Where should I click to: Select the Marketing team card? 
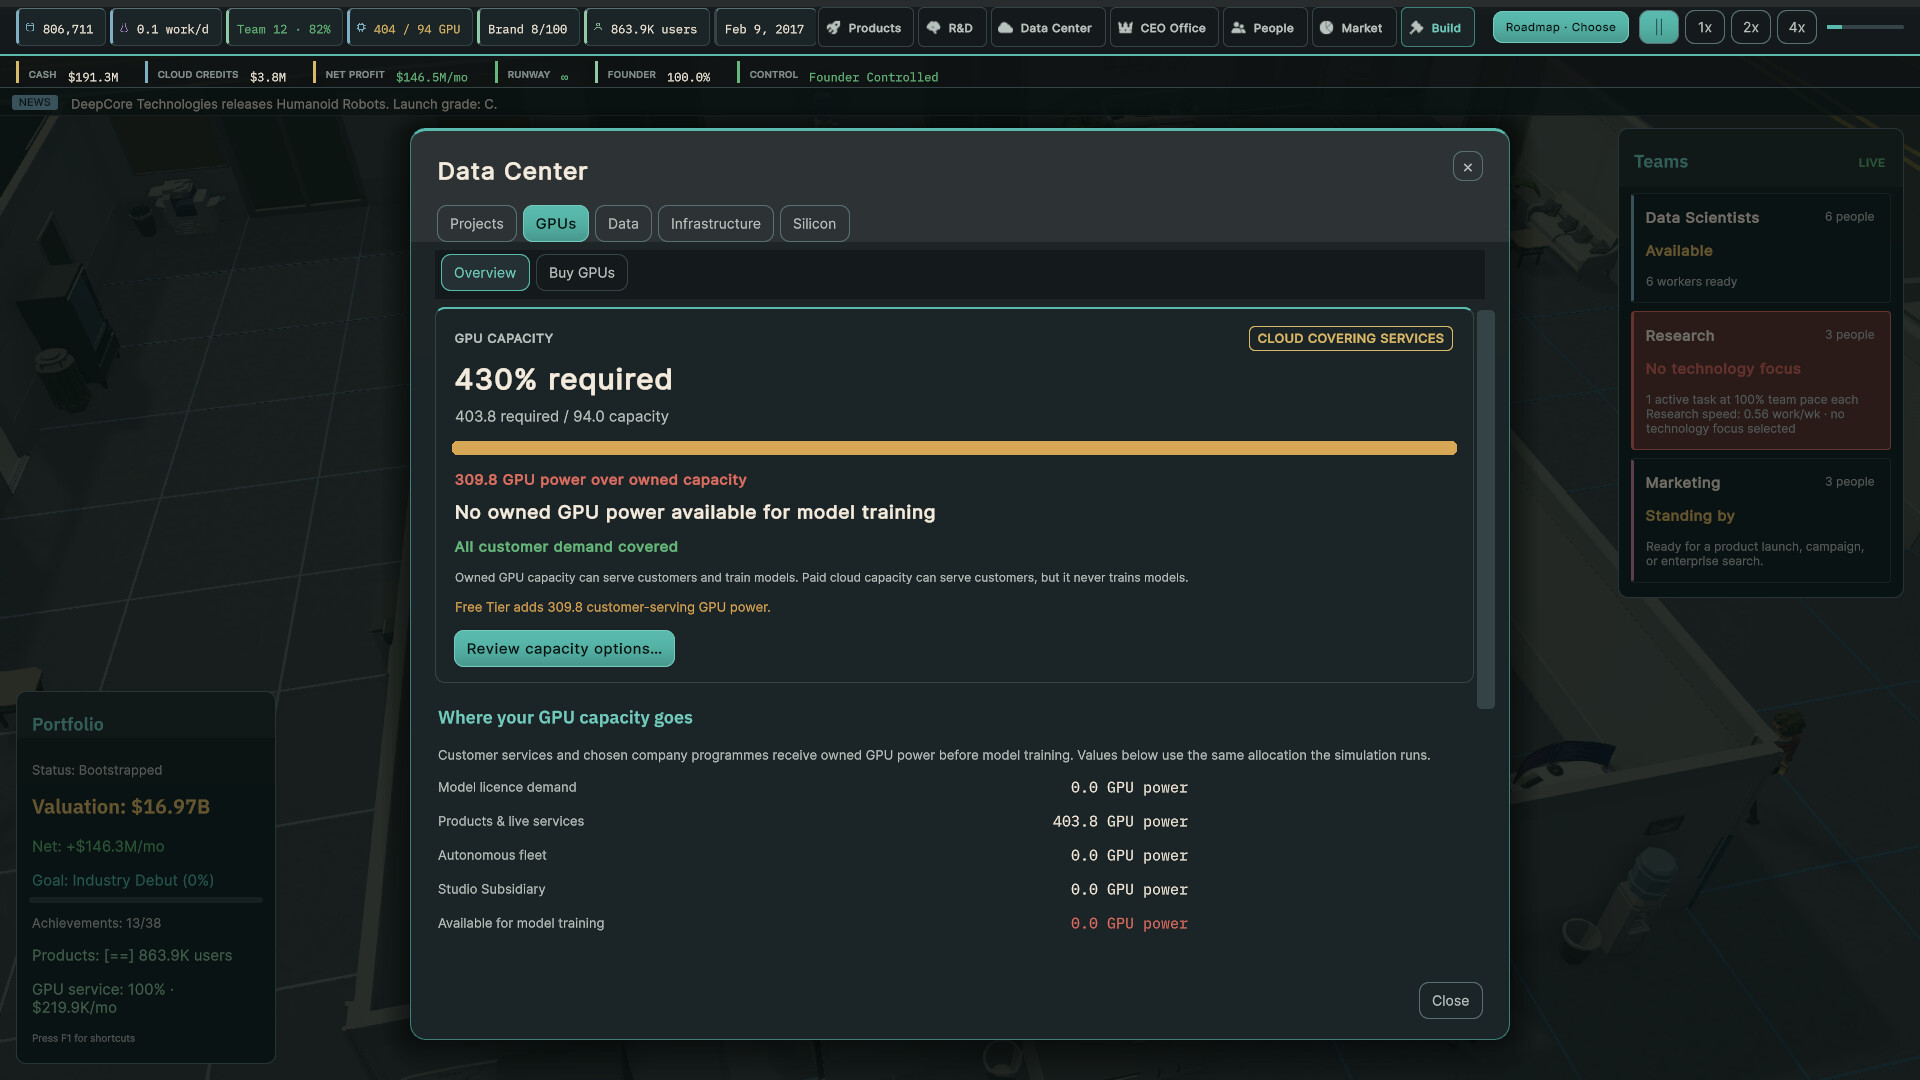point(1760,520)
